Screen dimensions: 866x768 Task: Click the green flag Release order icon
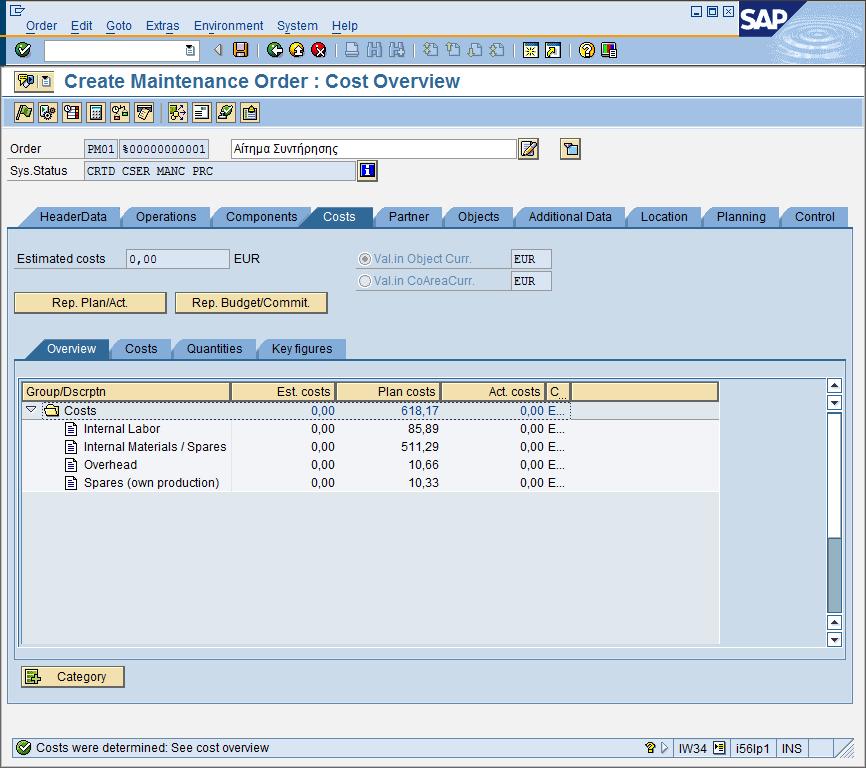24,113
